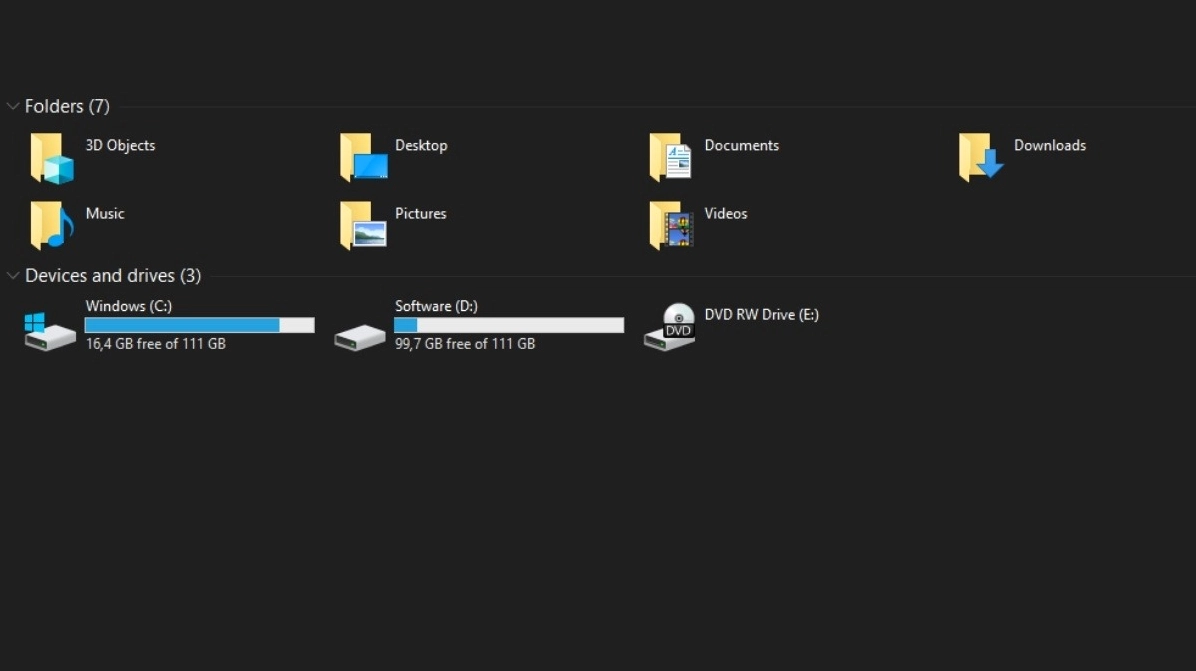Viewport: 1196px width, 671px height.
Task: Open the Pictures folder icon
Action: (362, 225)
